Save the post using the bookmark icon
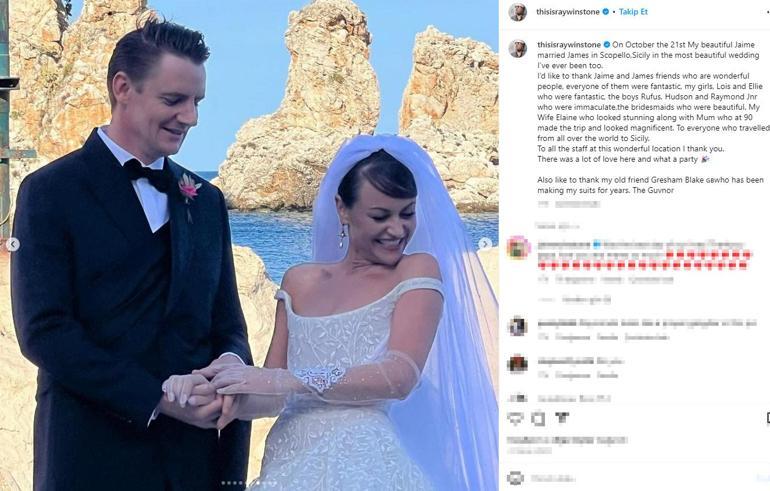Image resolution: width=770 pixels, height=491 pixels. (x=767, y=418)
